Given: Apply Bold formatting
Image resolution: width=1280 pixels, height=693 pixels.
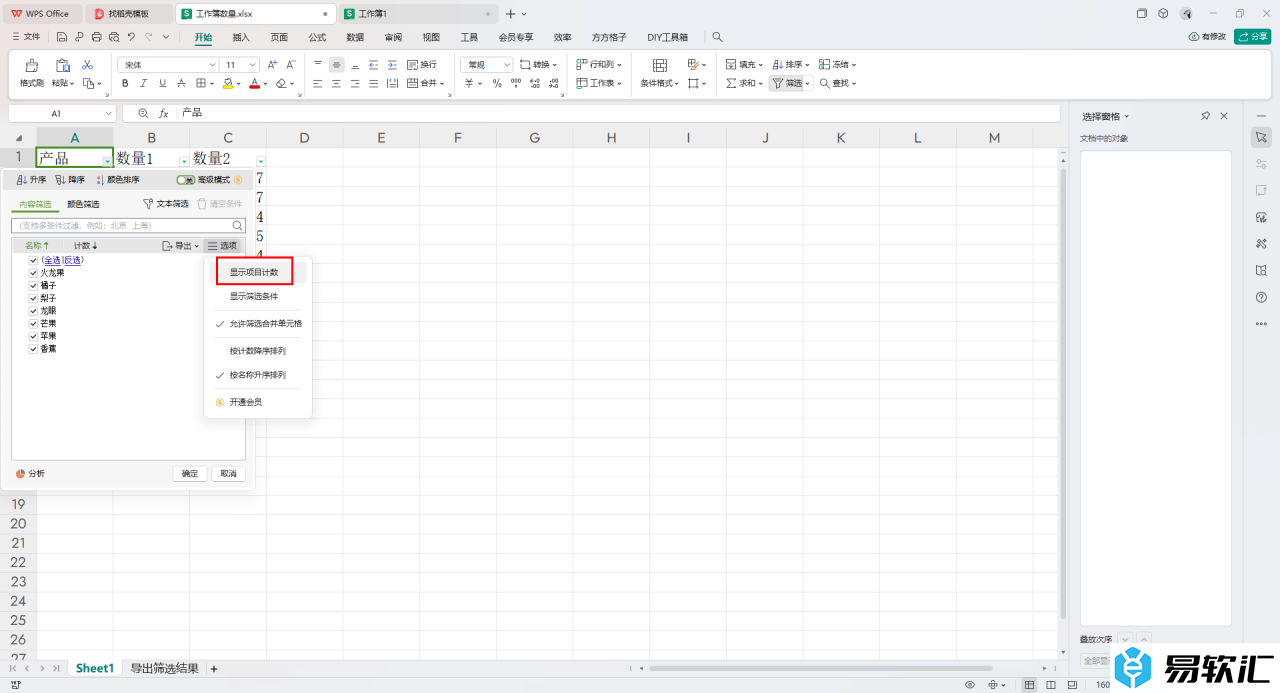Looking at the screenshot, I should pyautogui.click(x=126, y=84).
